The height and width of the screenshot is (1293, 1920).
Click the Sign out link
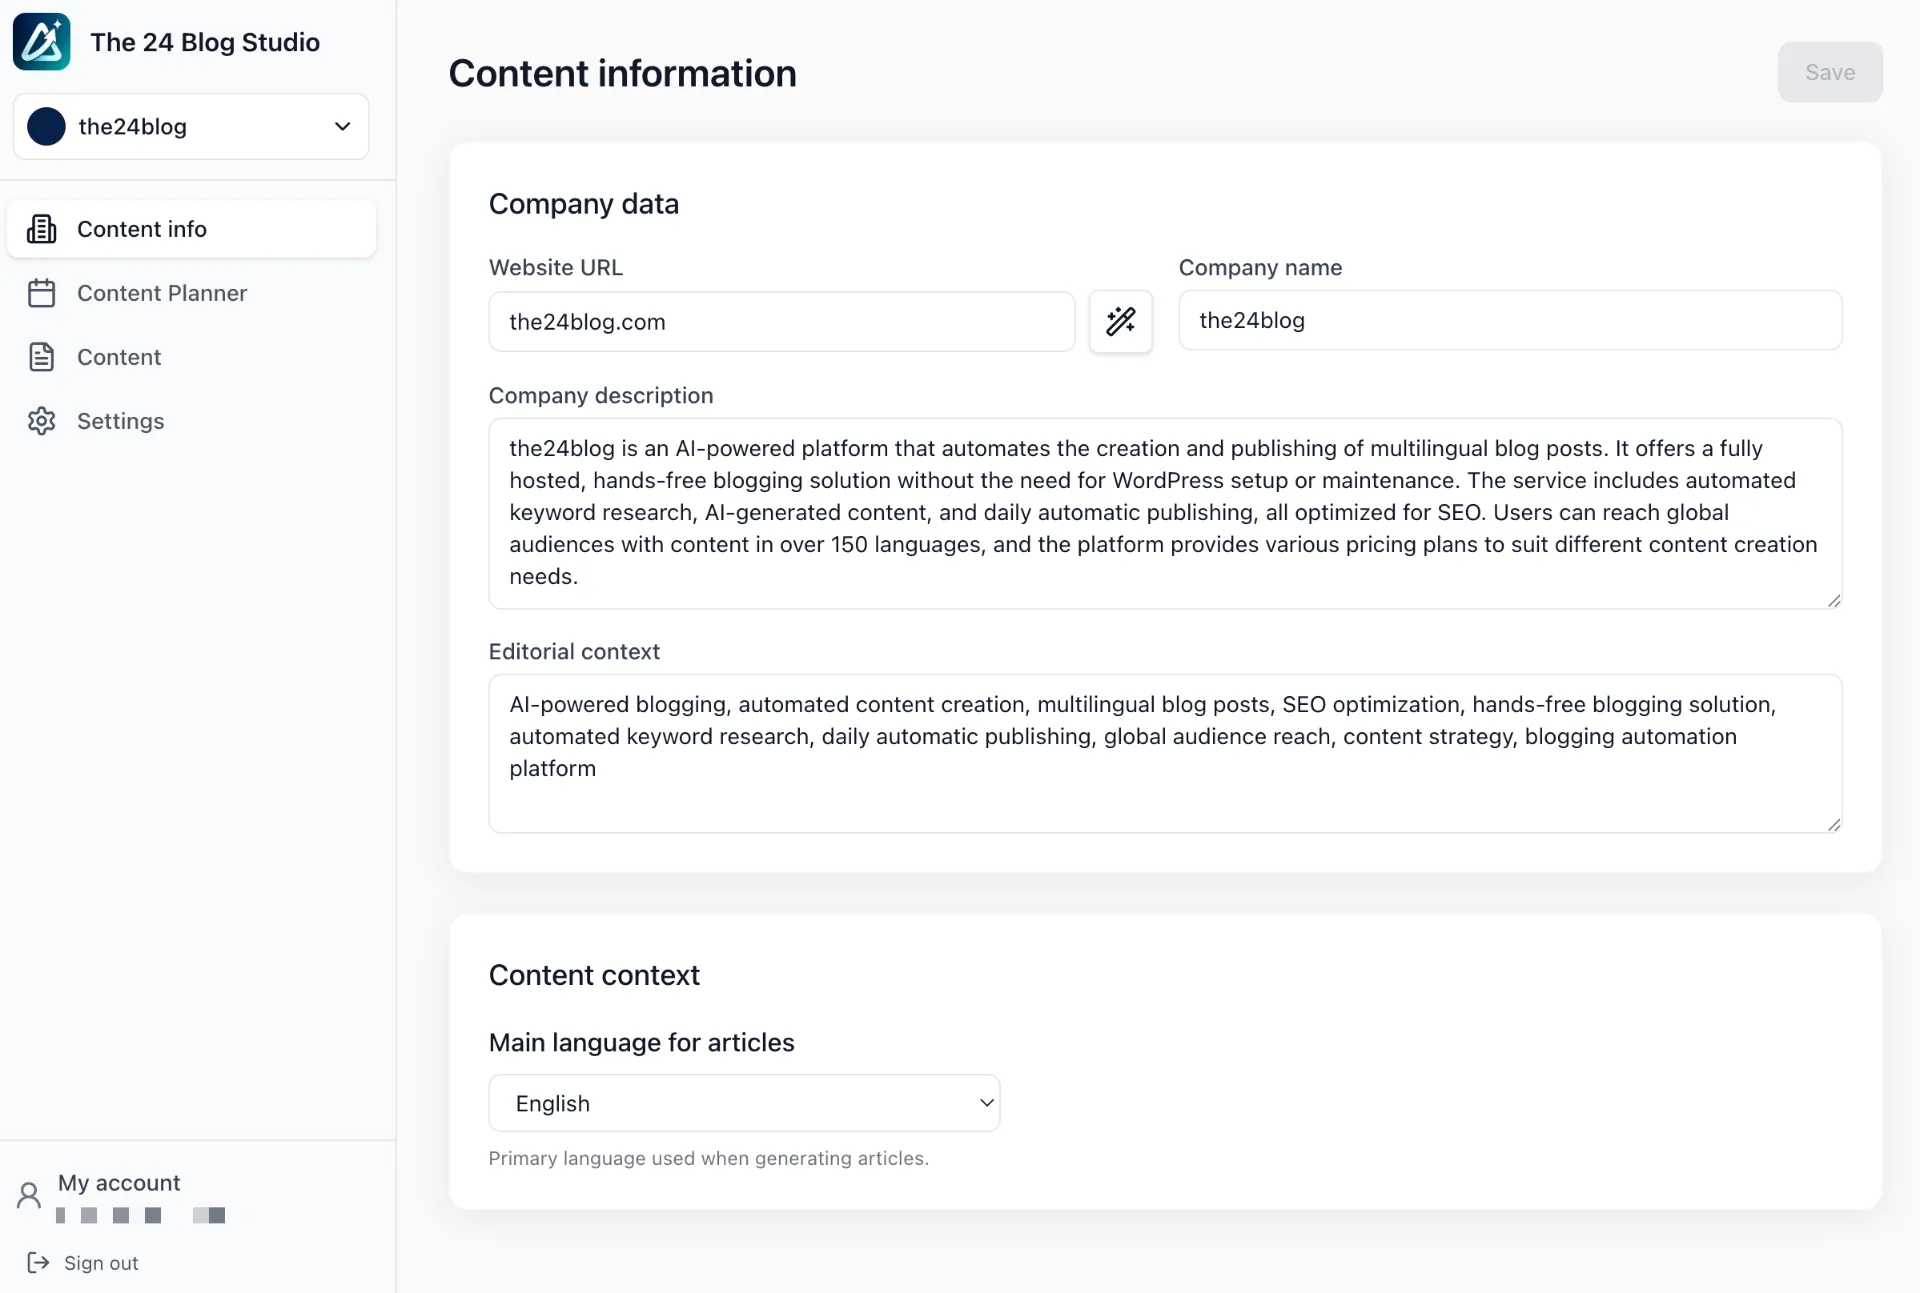pos(101,1263)
